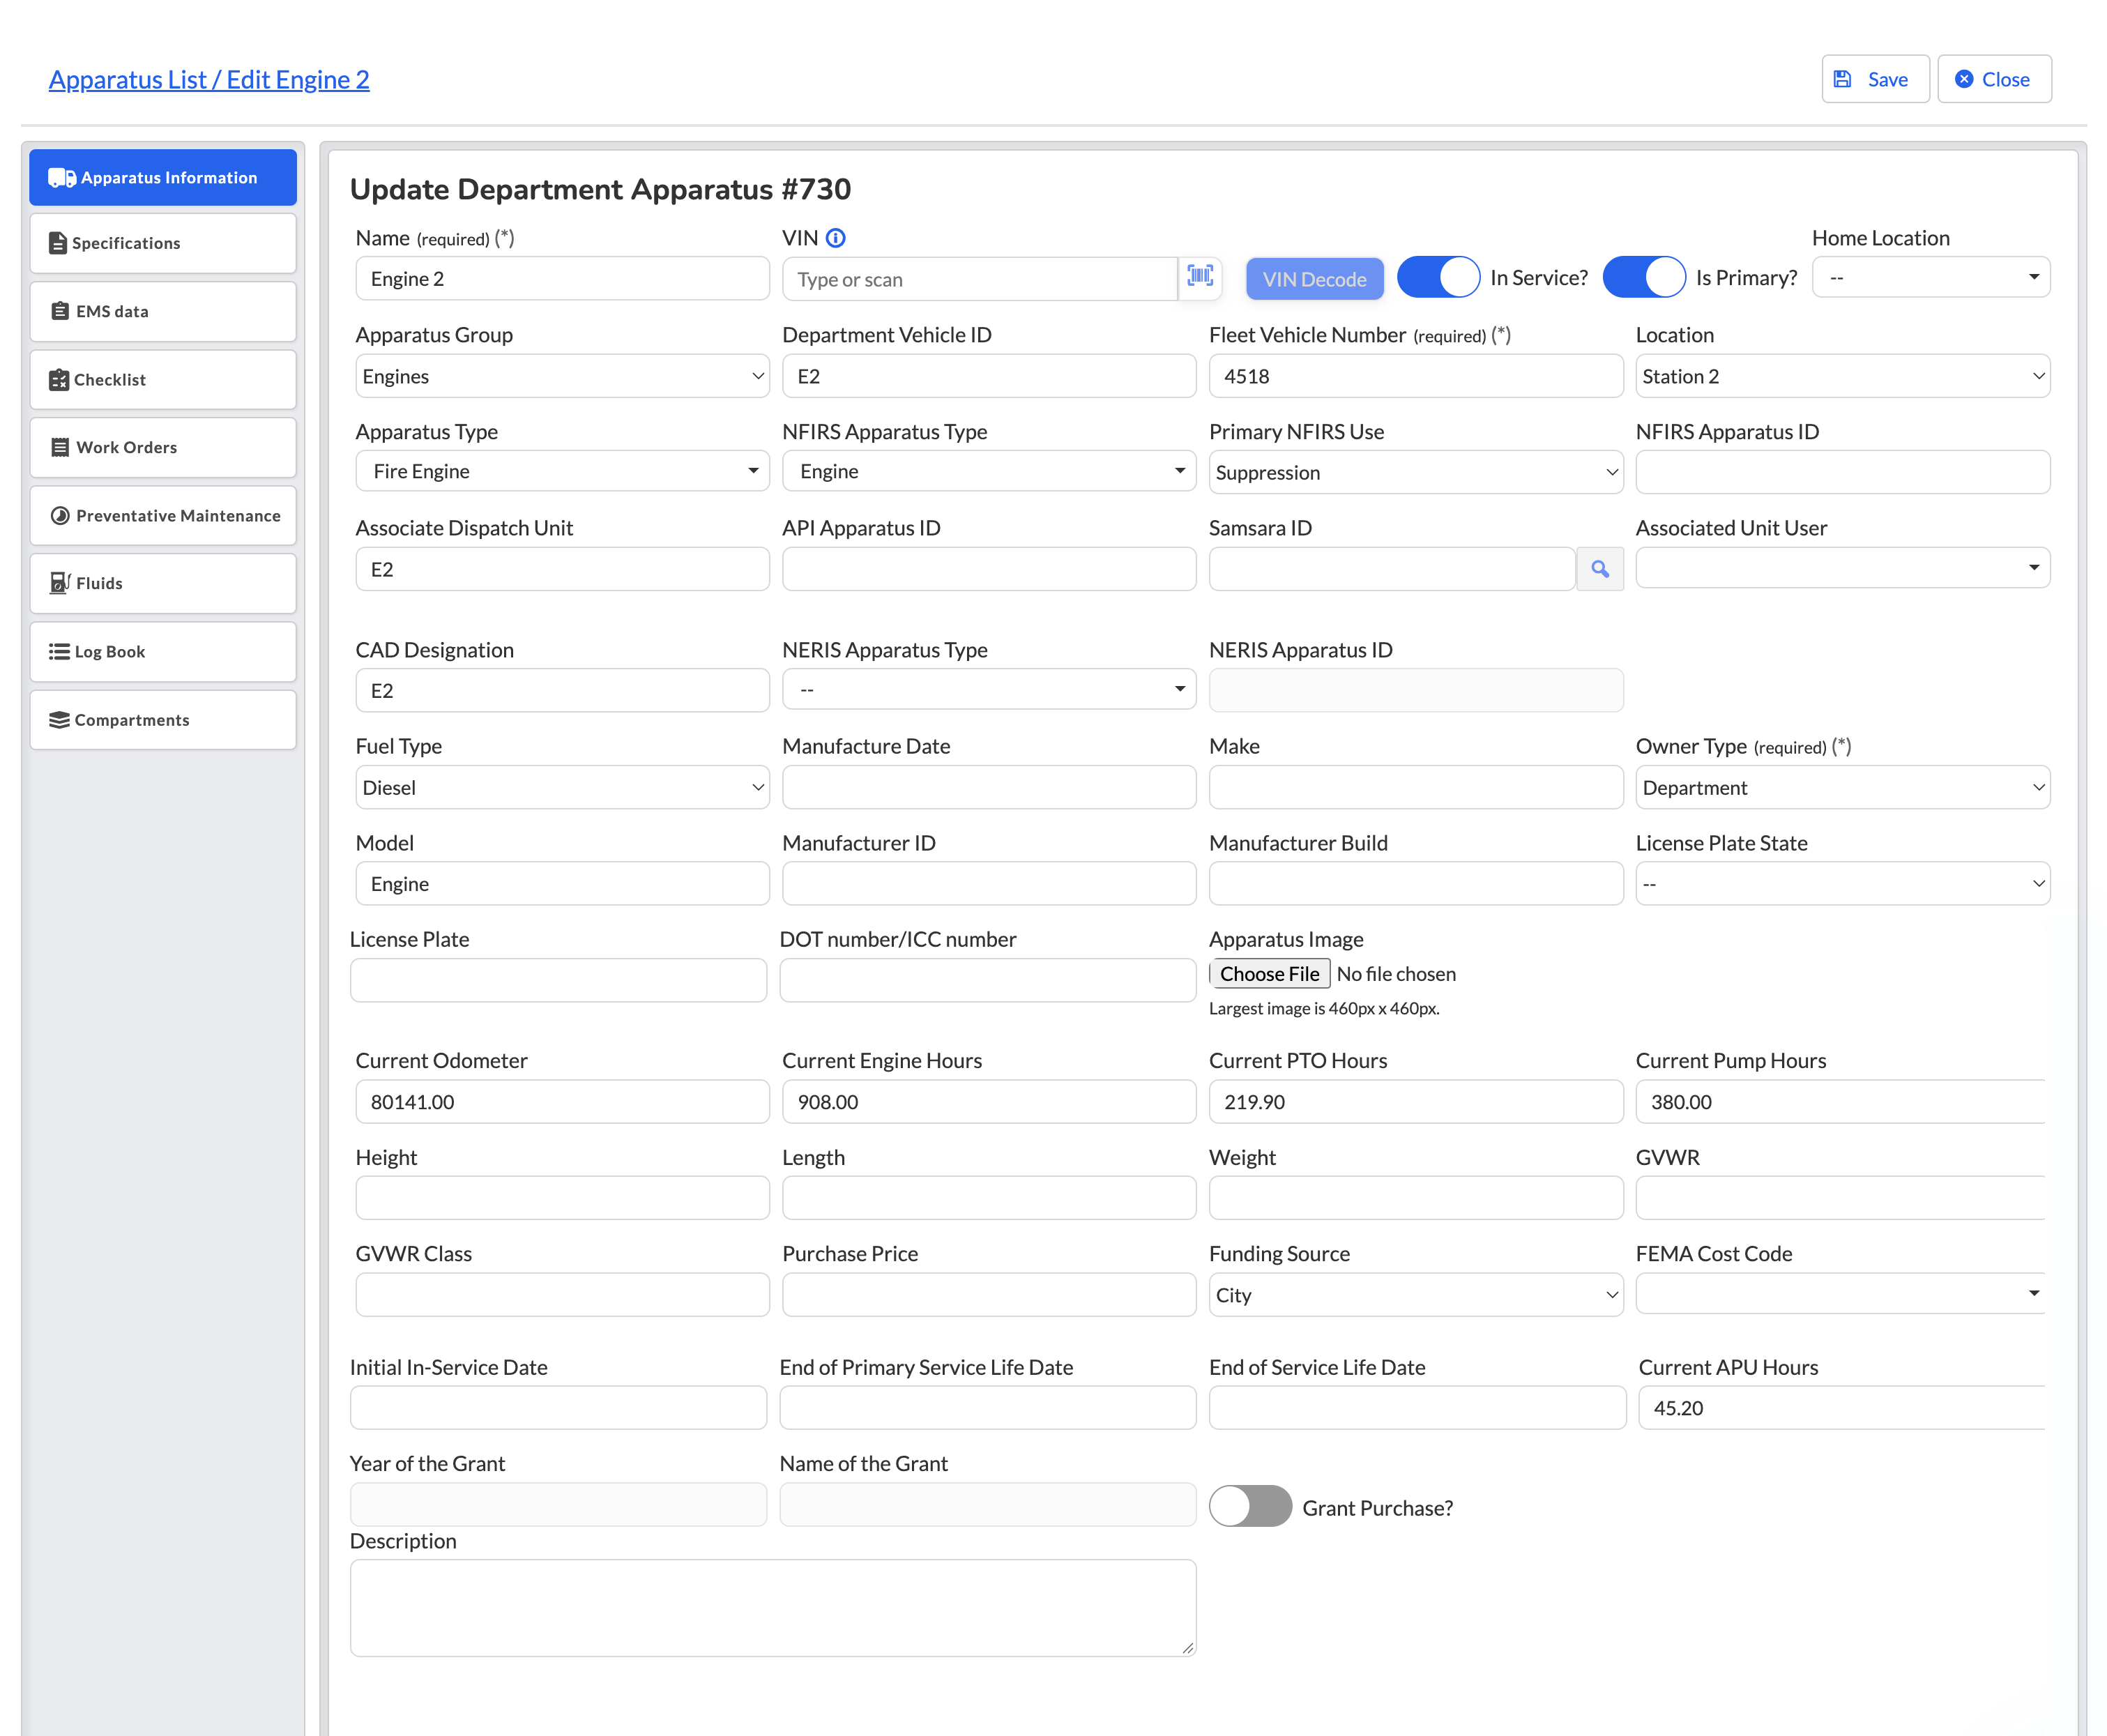
Task: Open the Work Orders tab
Action: 163,447
